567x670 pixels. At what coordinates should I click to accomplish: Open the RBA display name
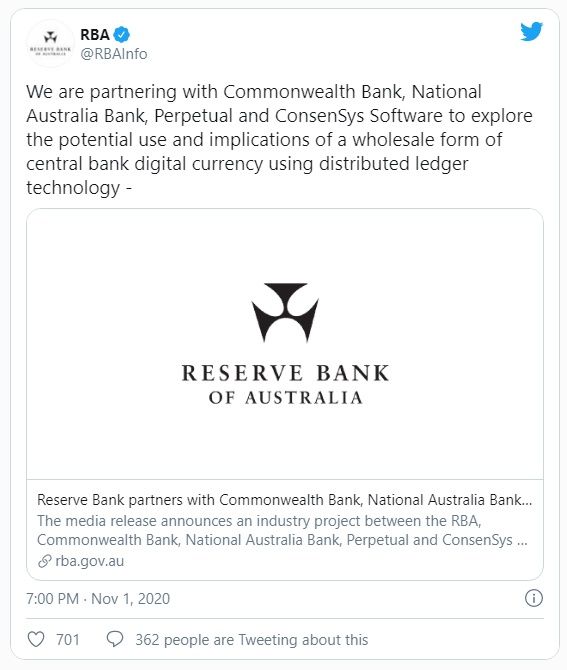[x=95, y=35]
